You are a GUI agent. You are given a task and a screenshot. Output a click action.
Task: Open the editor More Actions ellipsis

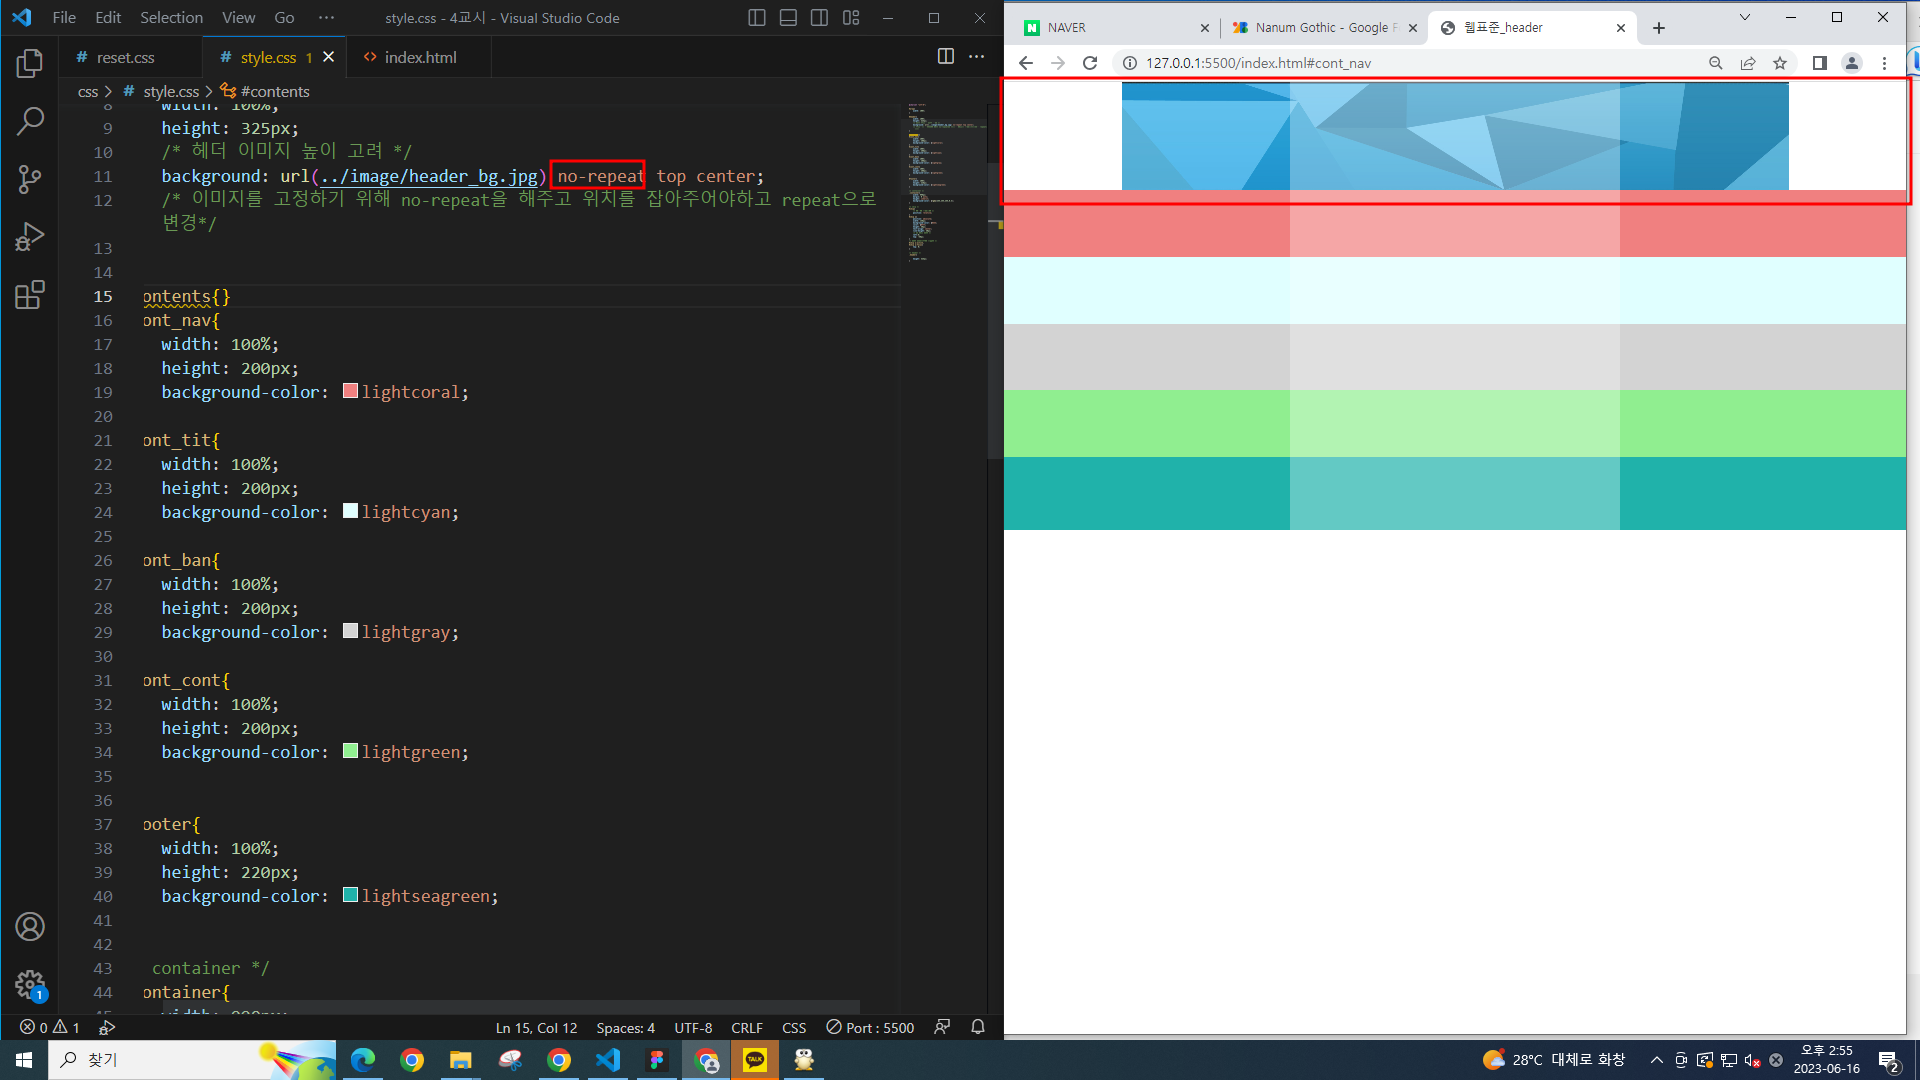(x=977, y=57)
